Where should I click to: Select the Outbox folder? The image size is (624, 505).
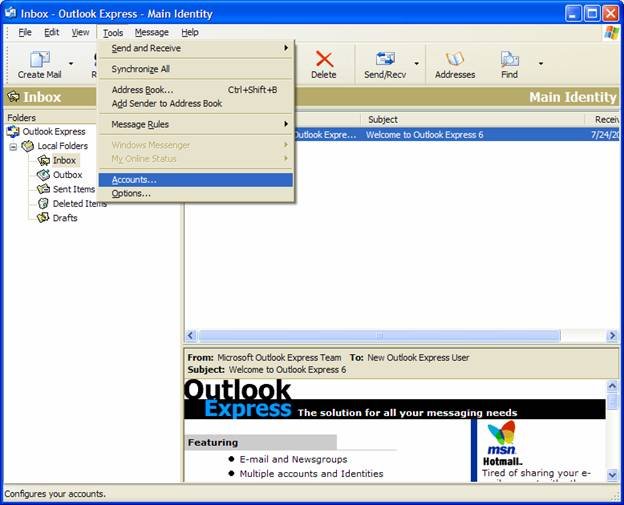pyautogui.click(x=67, y=175)
